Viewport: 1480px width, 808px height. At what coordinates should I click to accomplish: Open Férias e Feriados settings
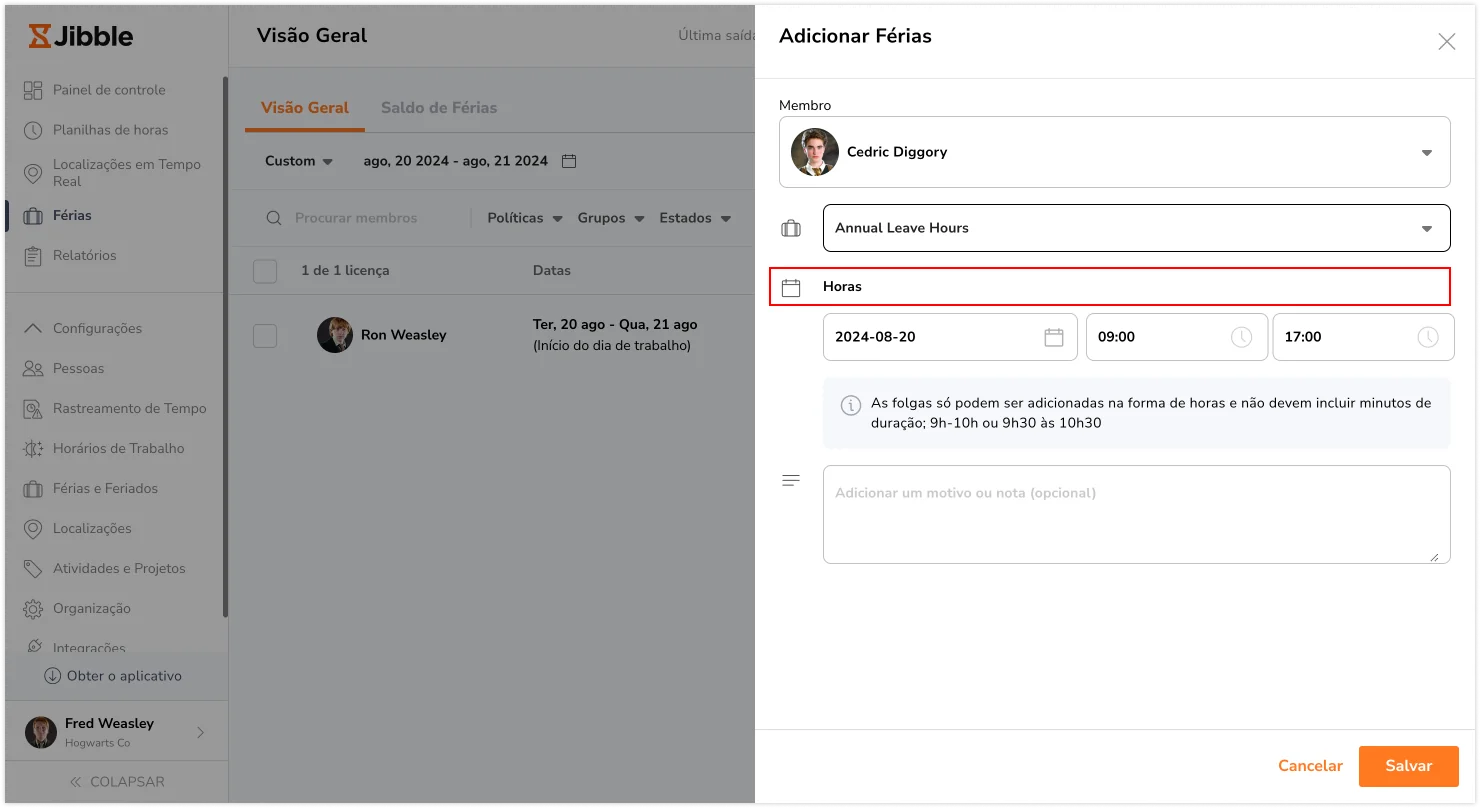click(x=105, y=488)
